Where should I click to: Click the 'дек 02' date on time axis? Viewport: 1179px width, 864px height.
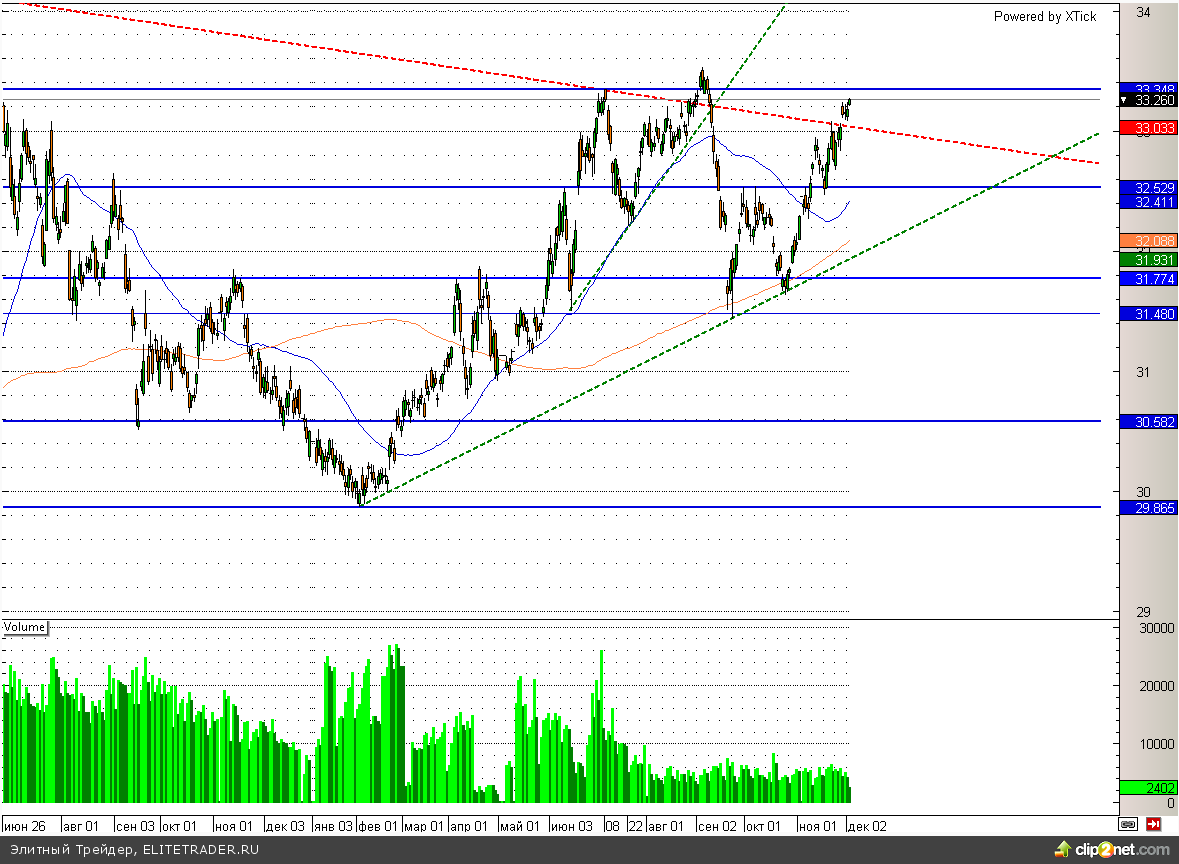tap(866, 827)
